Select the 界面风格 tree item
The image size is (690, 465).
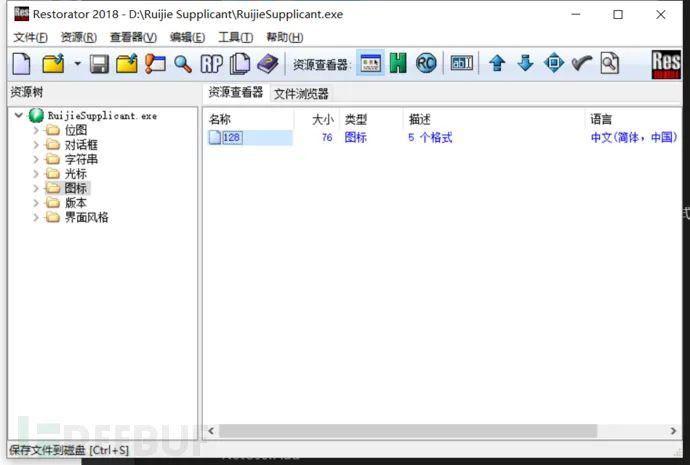click(86, 217)
